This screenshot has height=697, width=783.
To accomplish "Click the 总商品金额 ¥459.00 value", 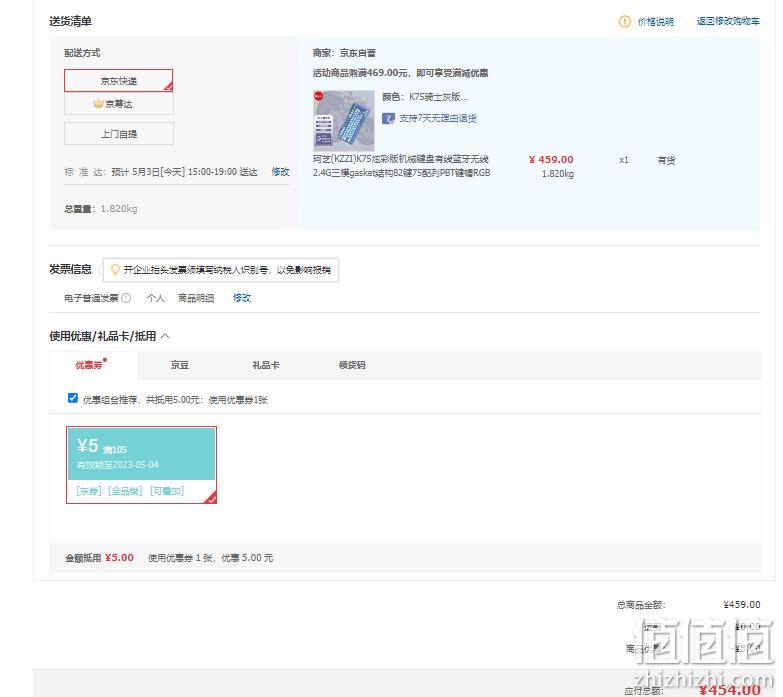I will click(742, 605).
